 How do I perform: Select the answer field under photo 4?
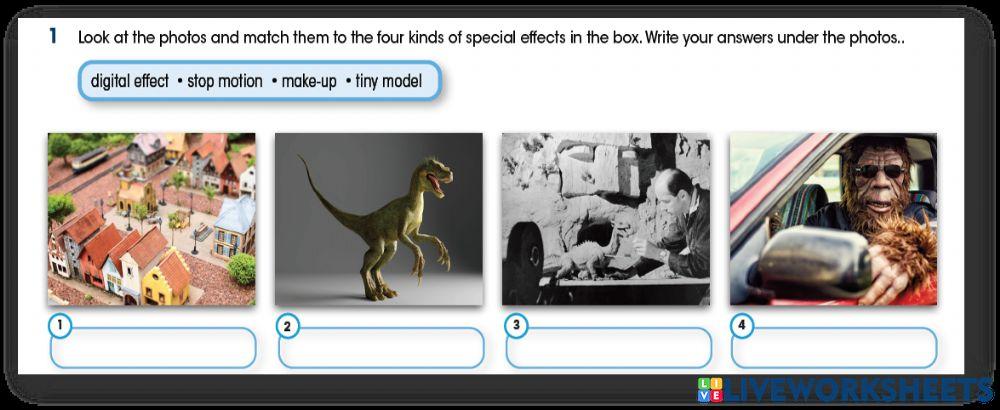tap(834, 349)
